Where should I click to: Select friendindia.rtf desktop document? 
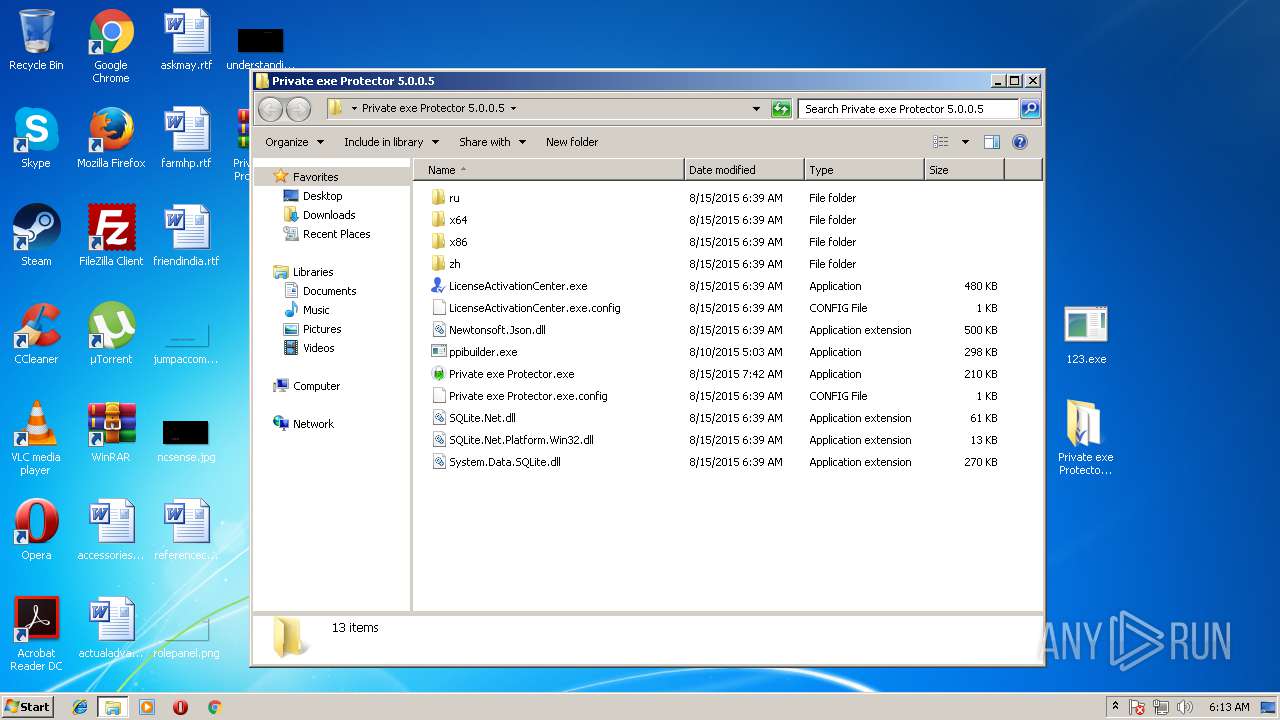(x=186, y=236)
